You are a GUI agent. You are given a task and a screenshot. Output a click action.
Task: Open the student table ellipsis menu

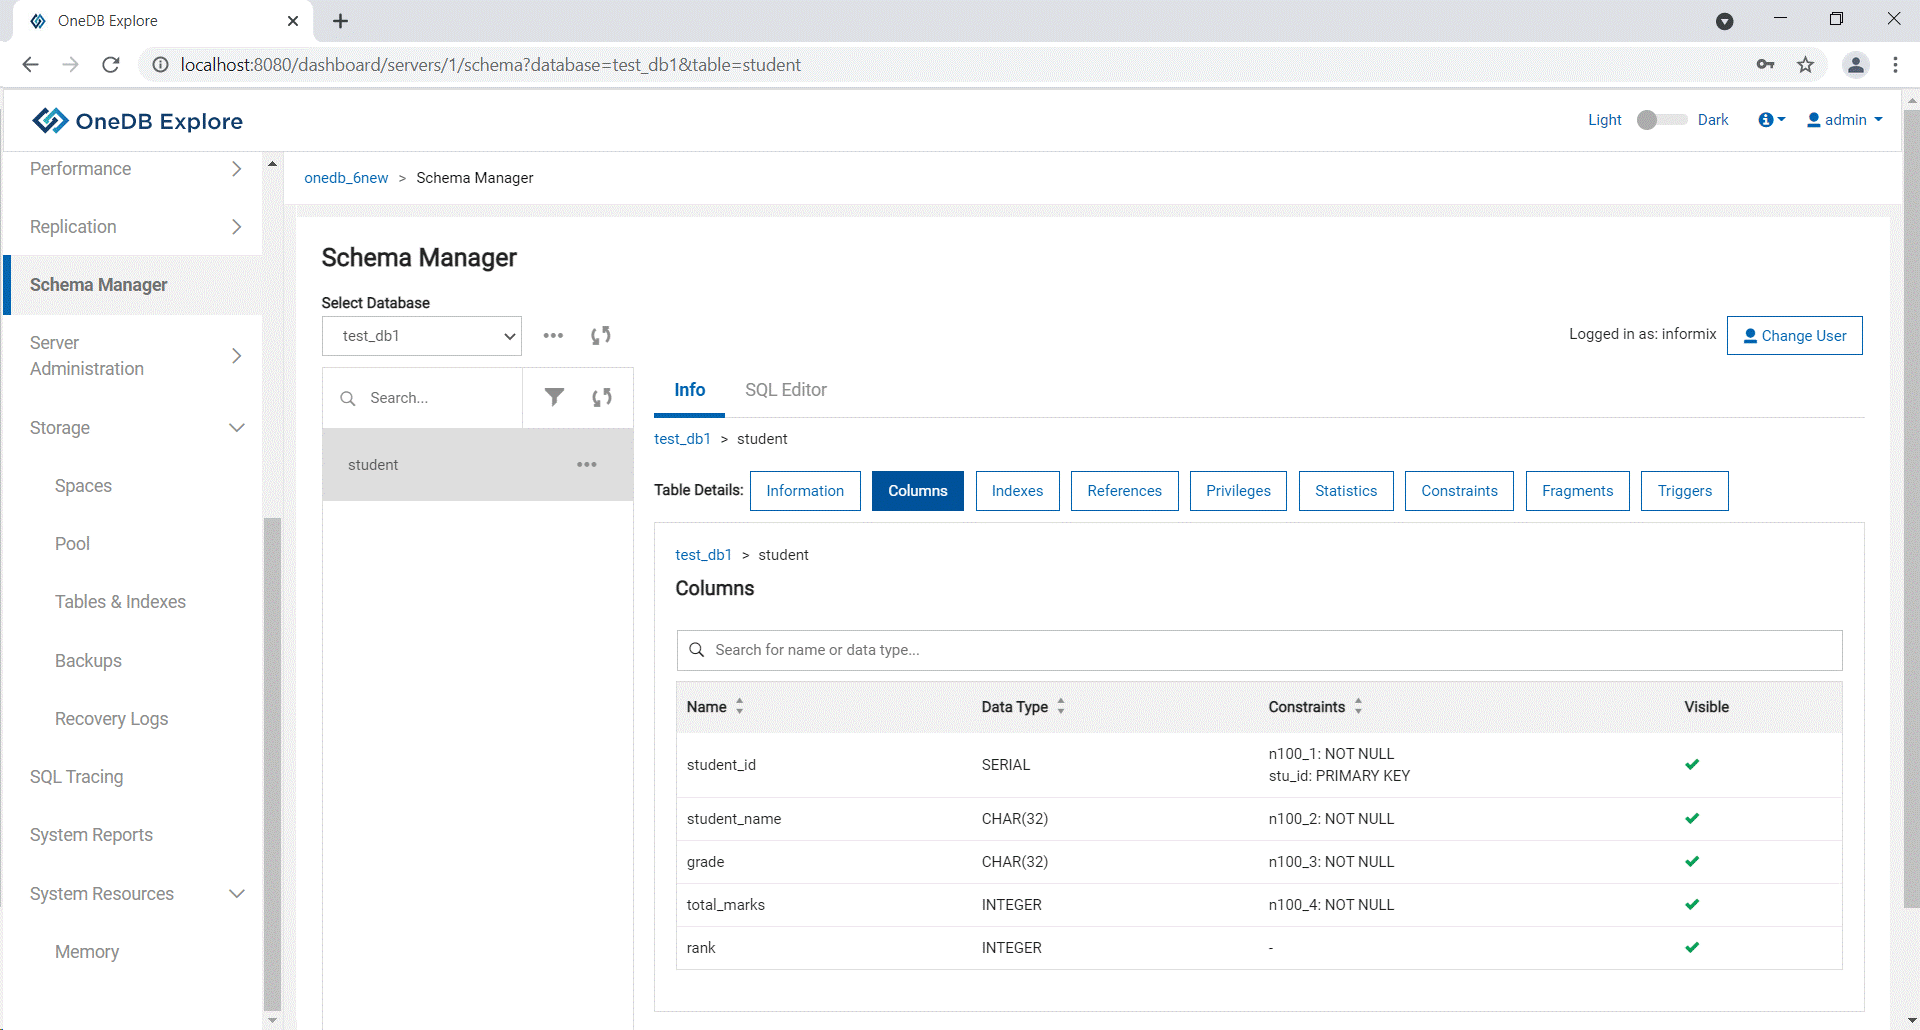[x=586, y=464]
